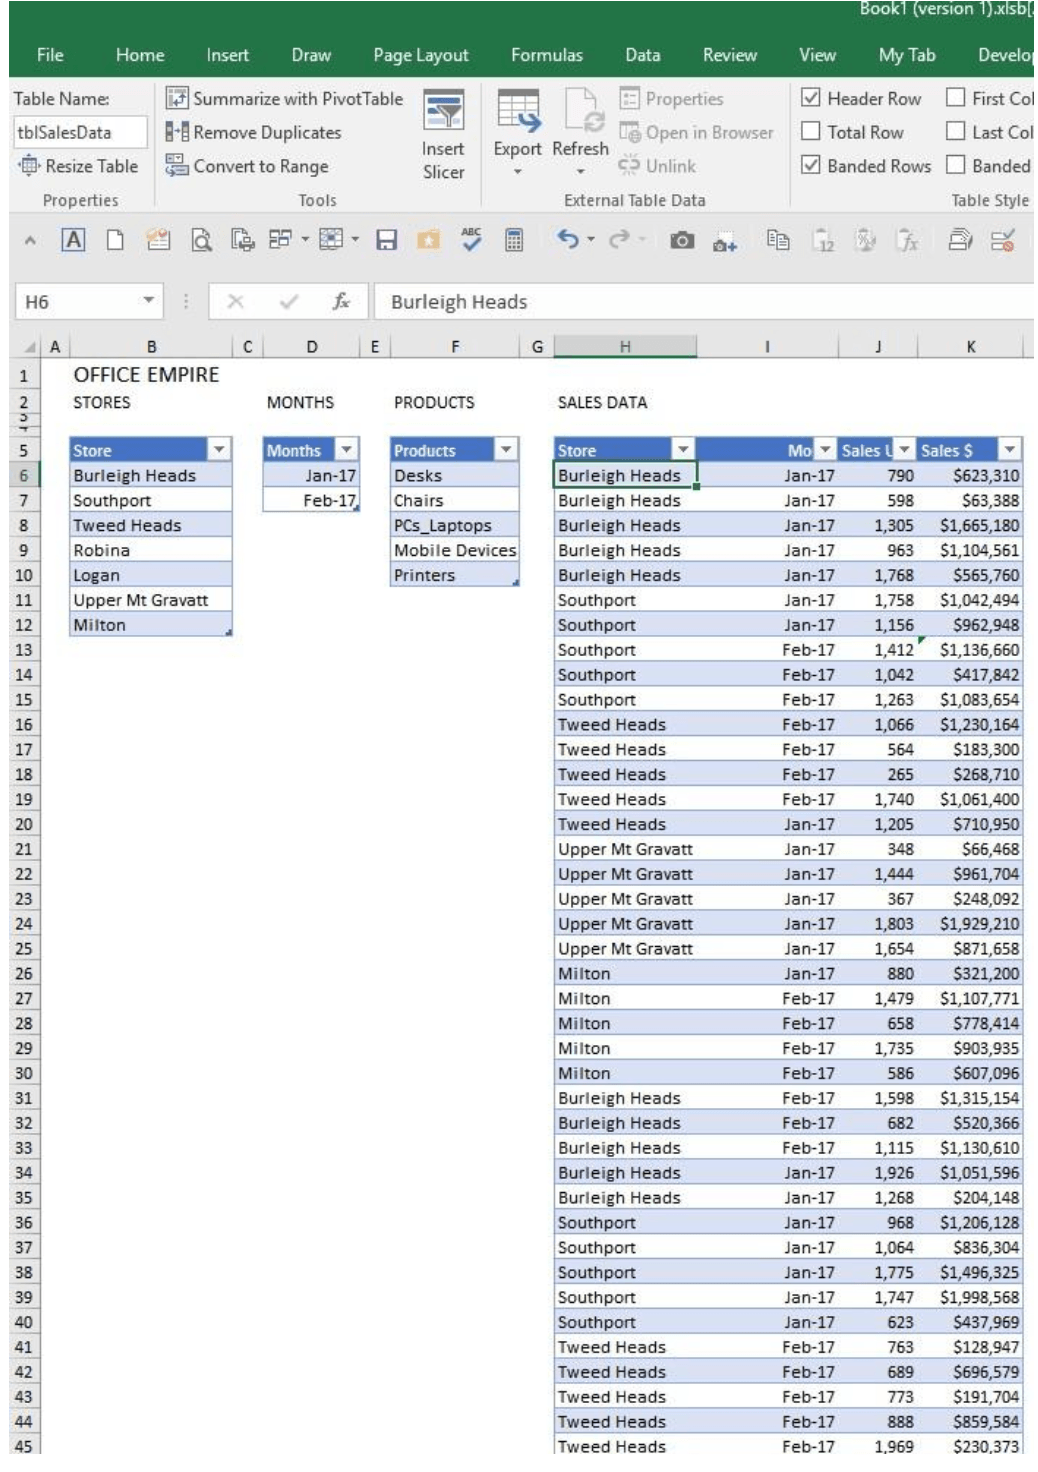Enable the First Column checkbox
Screen dimensions: 1038x1472
tap(956, 98)
